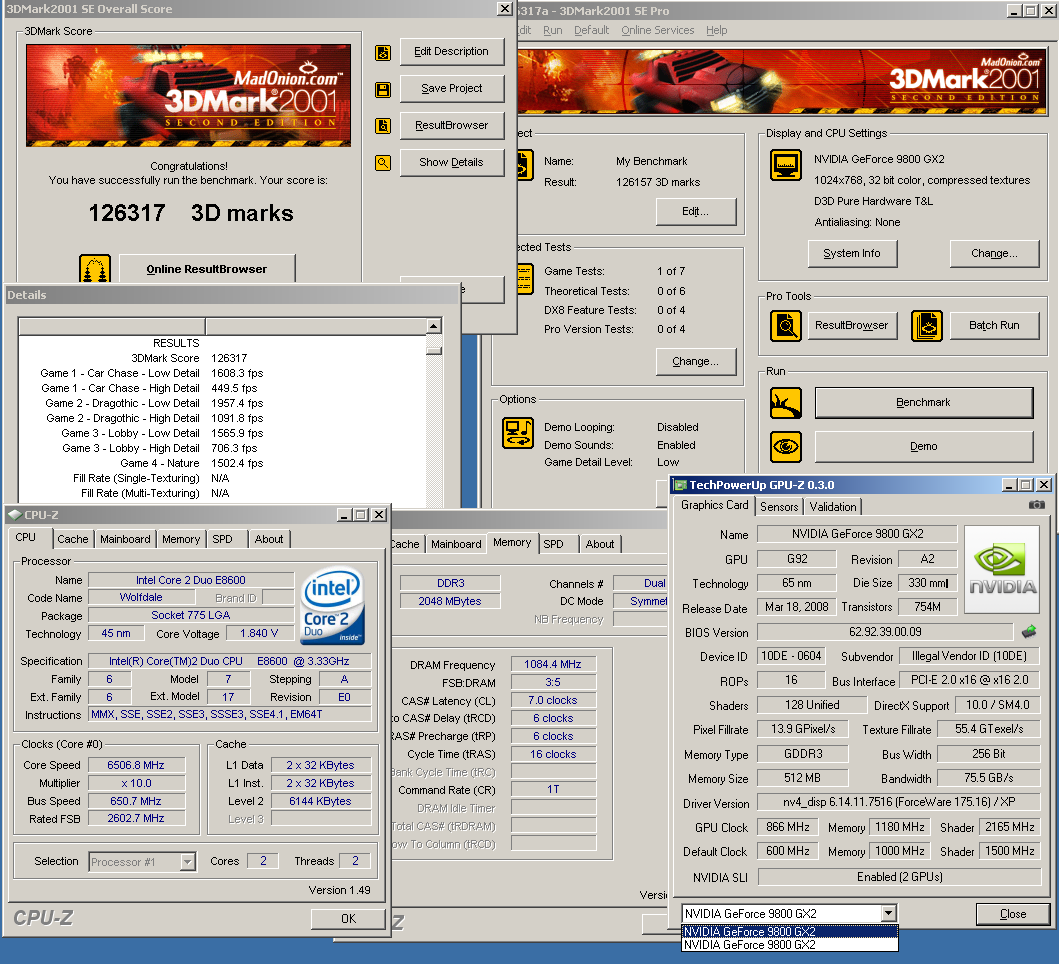Click the System Info button
Screen dimensions: 1059x964
[852, 253]
